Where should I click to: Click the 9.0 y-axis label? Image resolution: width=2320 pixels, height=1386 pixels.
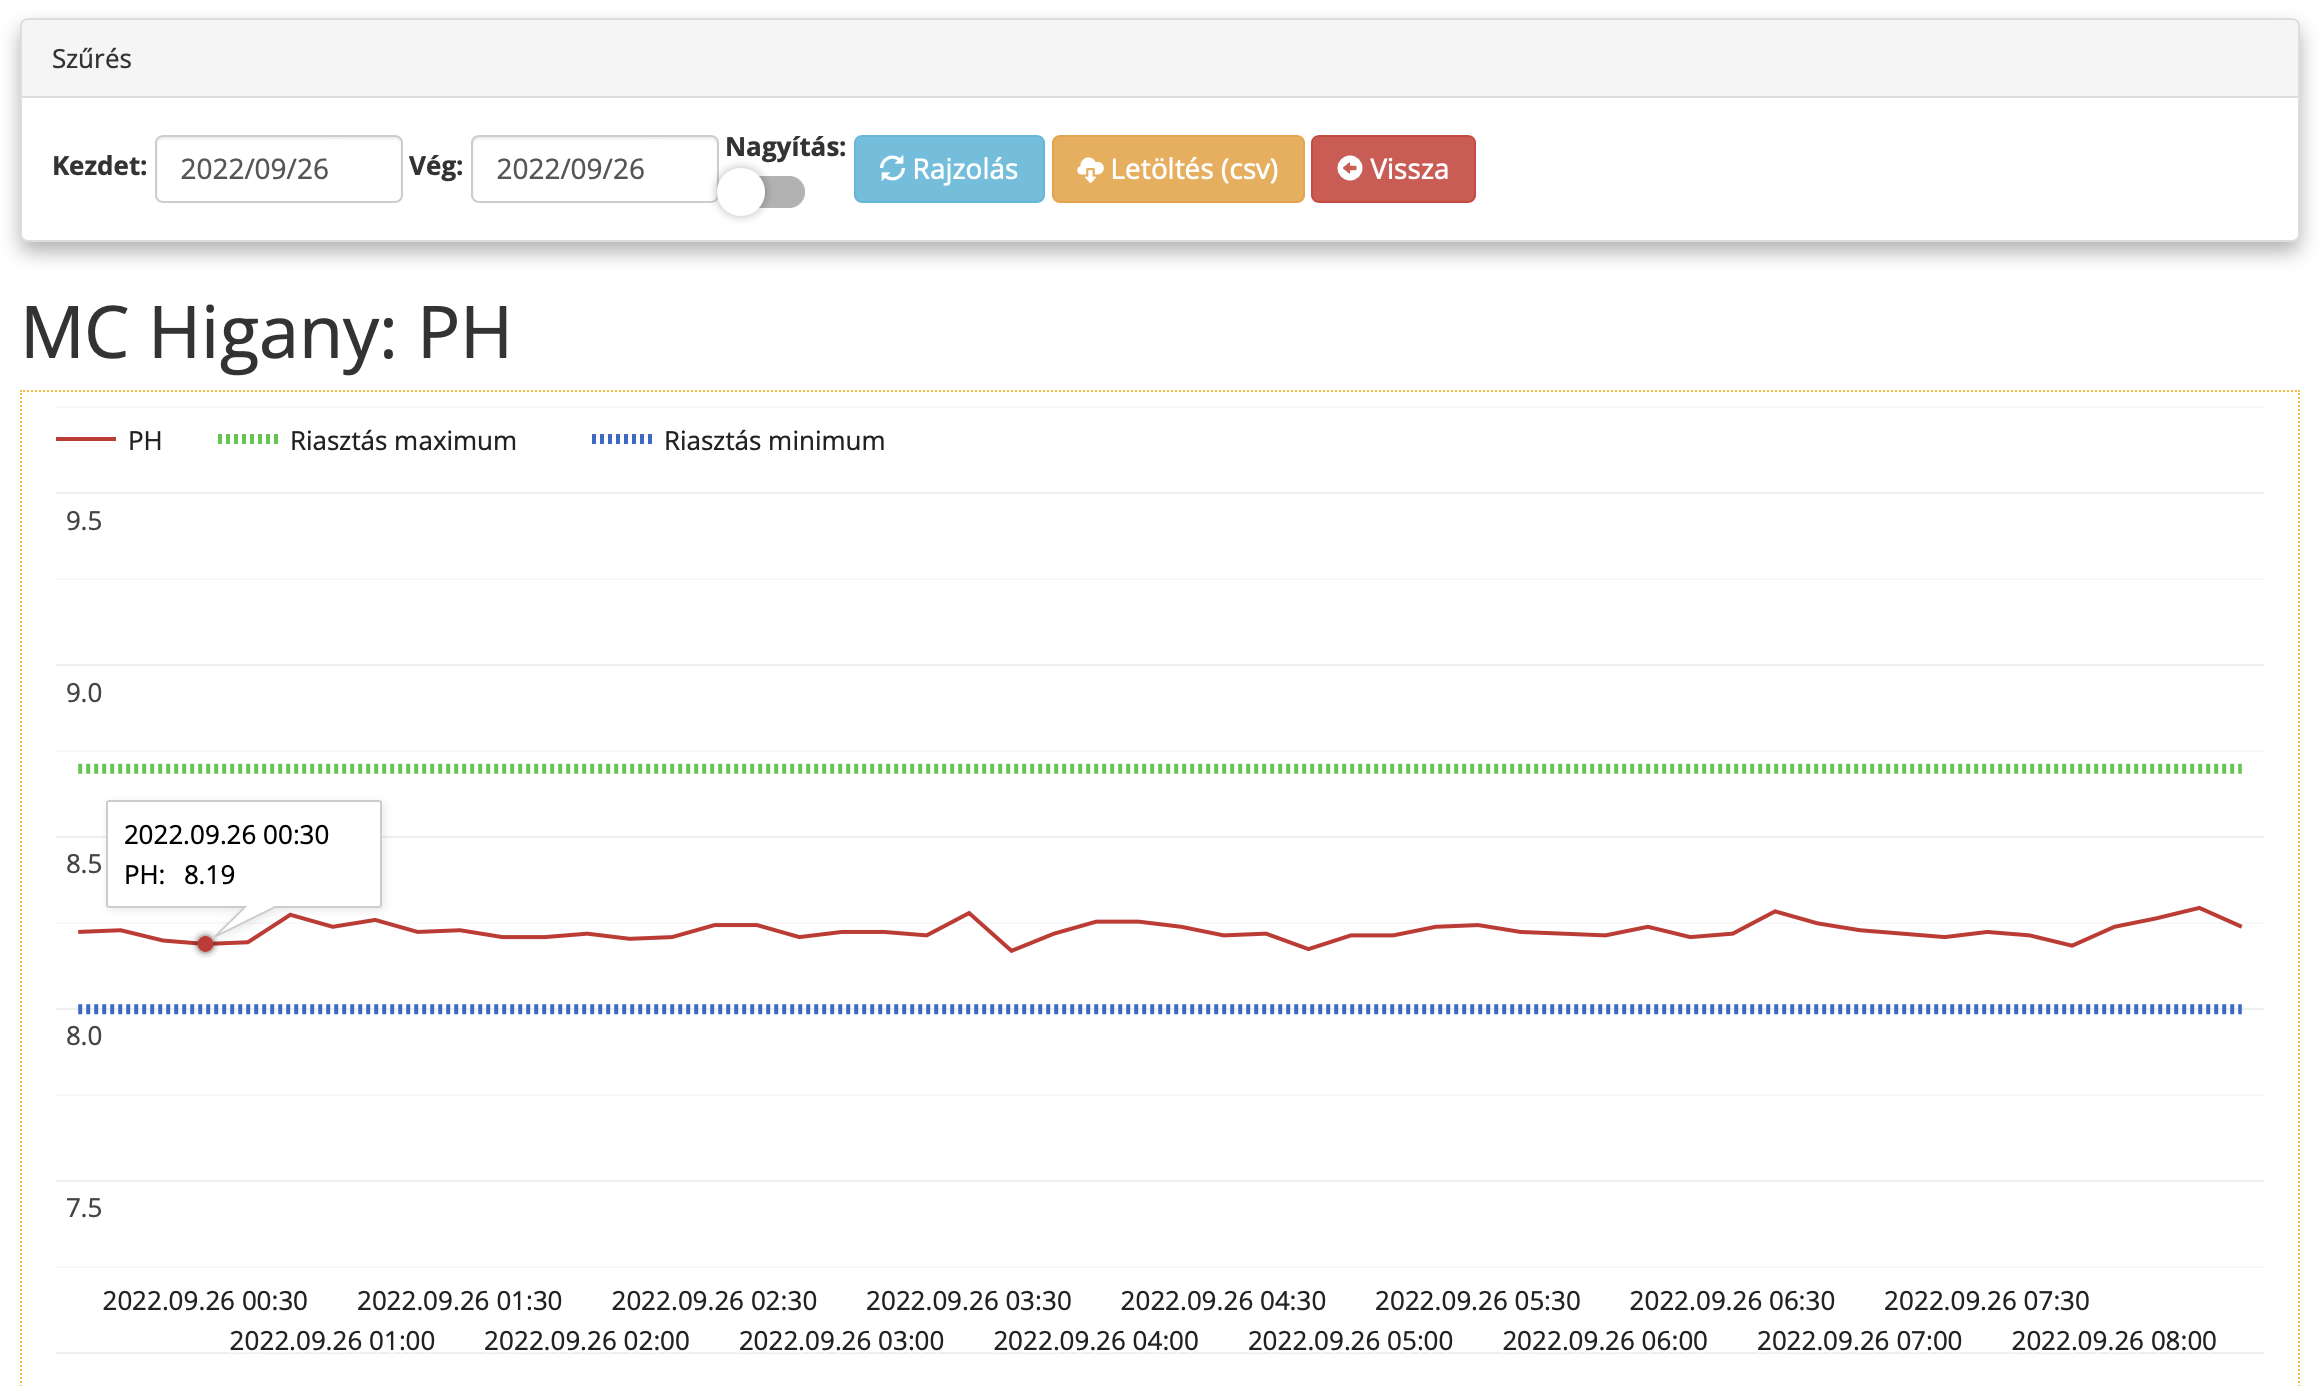click(x=84, y=693)
